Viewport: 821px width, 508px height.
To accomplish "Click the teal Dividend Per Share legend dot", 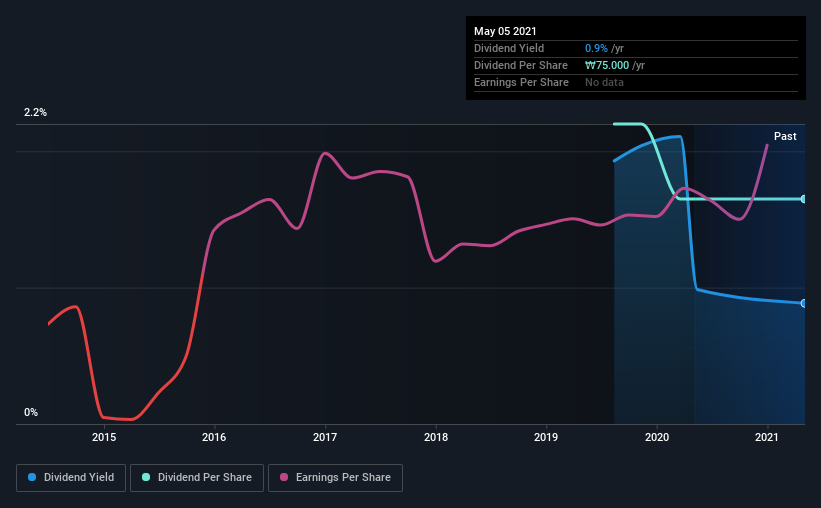I will click(146, 477).
